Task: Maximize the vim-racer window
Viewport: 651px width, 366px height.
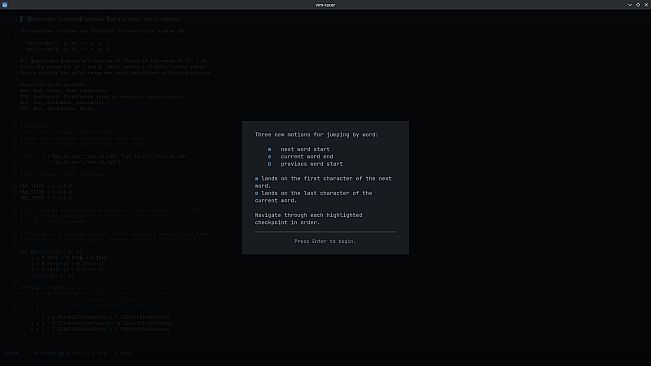Action: coord(638,5)
